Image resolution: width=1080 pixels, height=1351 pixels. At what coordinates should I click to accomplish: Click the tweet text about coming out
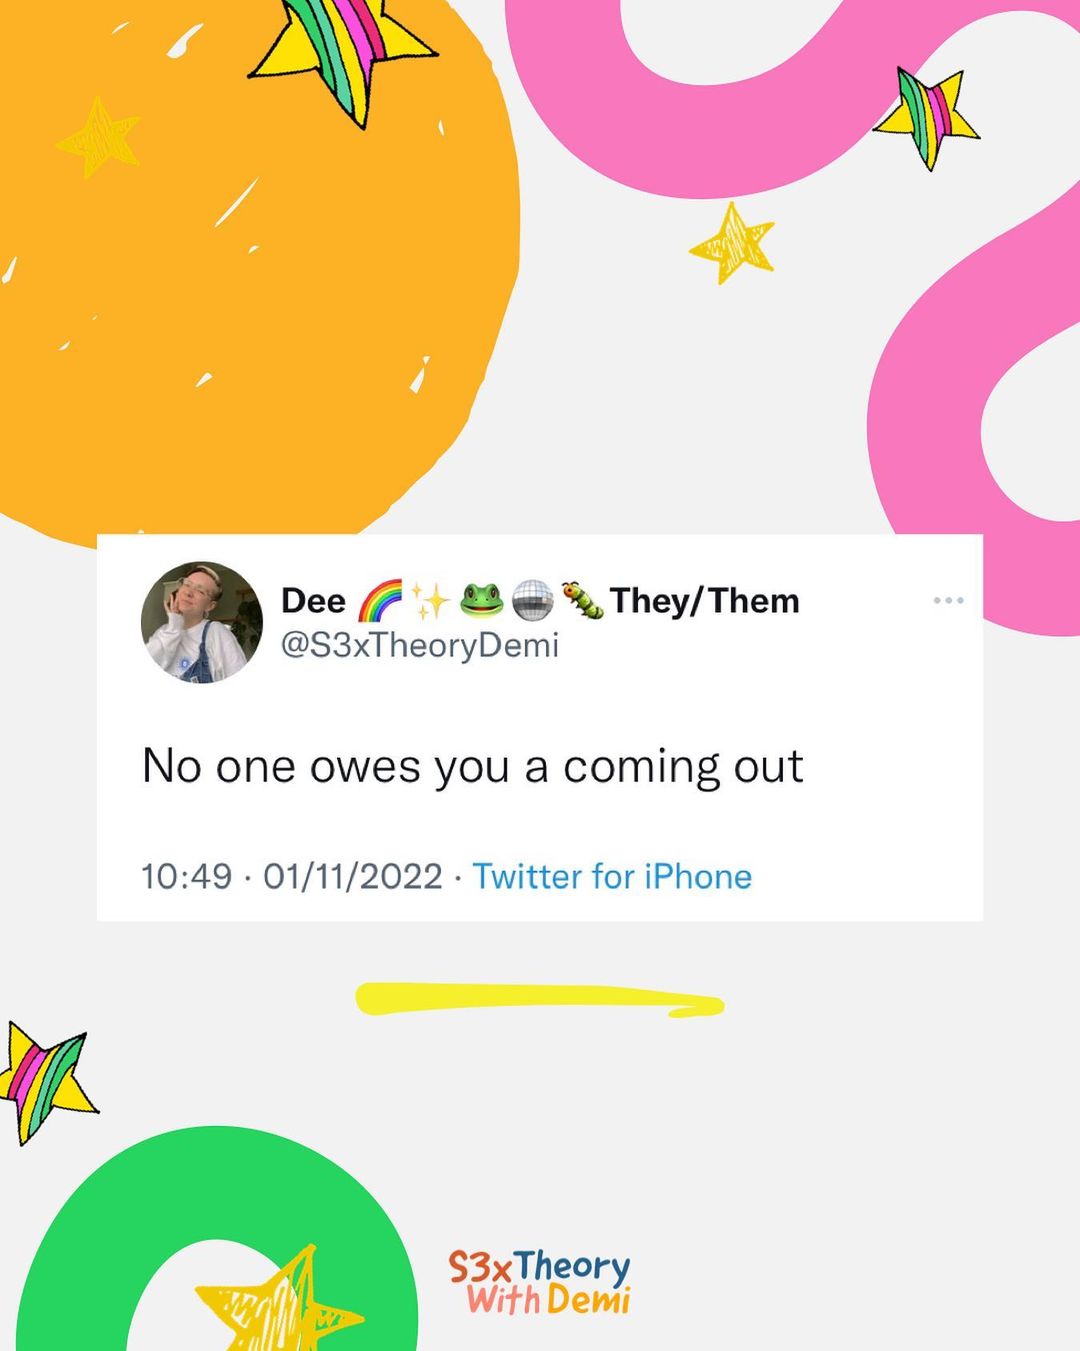473,767
